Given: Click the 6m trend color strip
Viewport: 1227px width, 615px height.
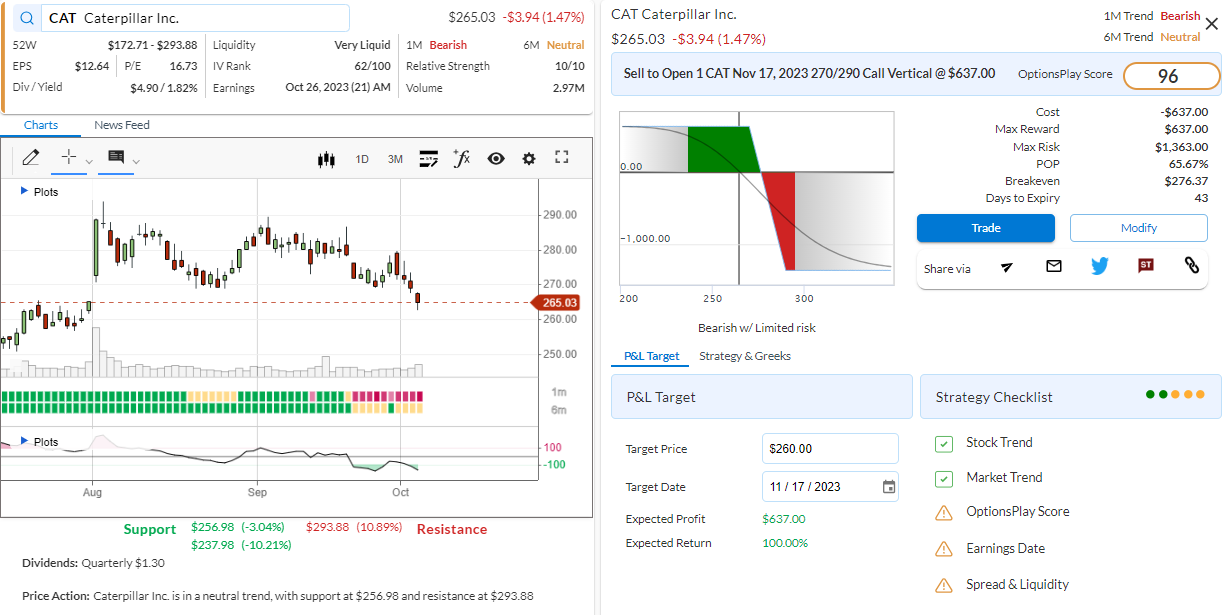Looking at the screenshot, I should click(212, 408).
